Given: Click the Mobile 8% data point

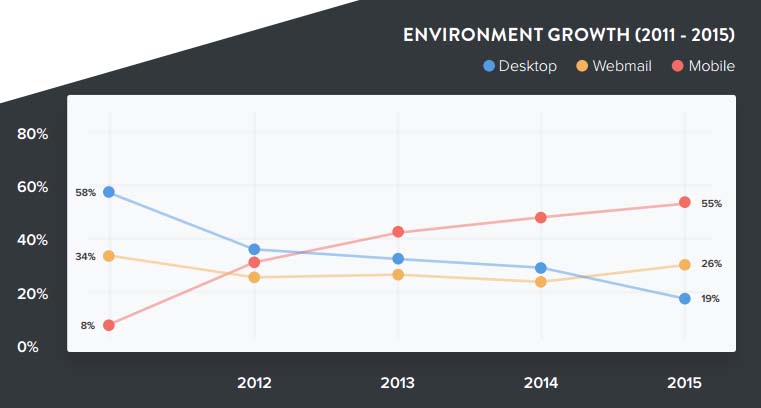Looking at the screenshot, I should (x=109, y=325).
